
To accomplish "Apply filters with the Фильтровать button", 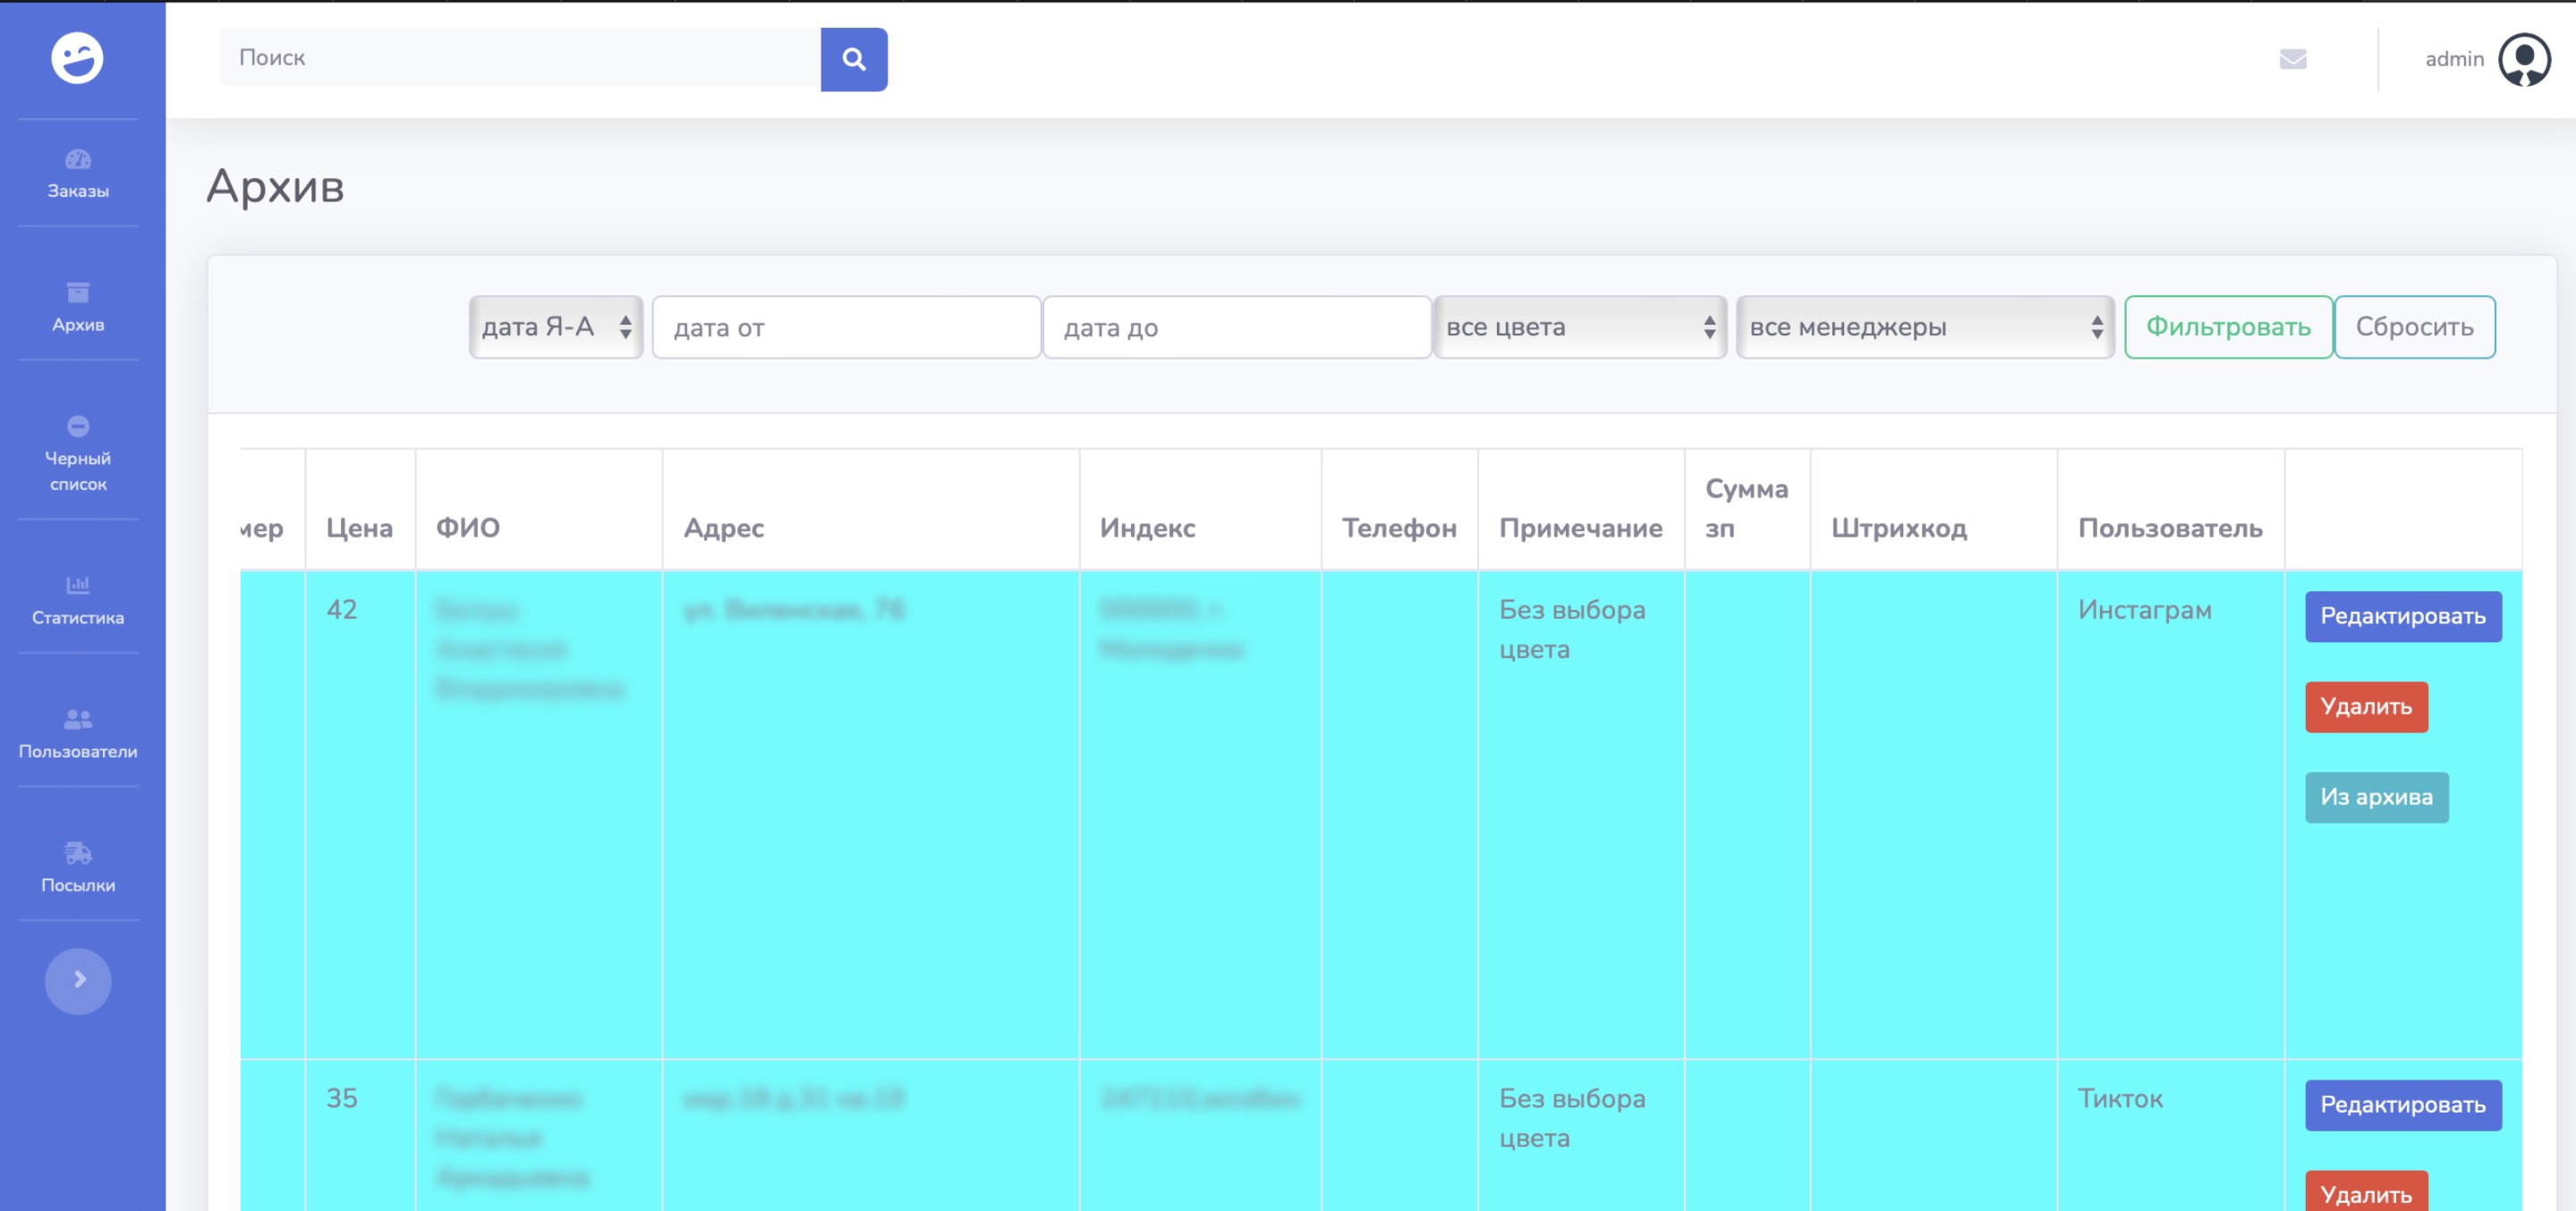I will pyautogui.click(x=2229, y=326).
